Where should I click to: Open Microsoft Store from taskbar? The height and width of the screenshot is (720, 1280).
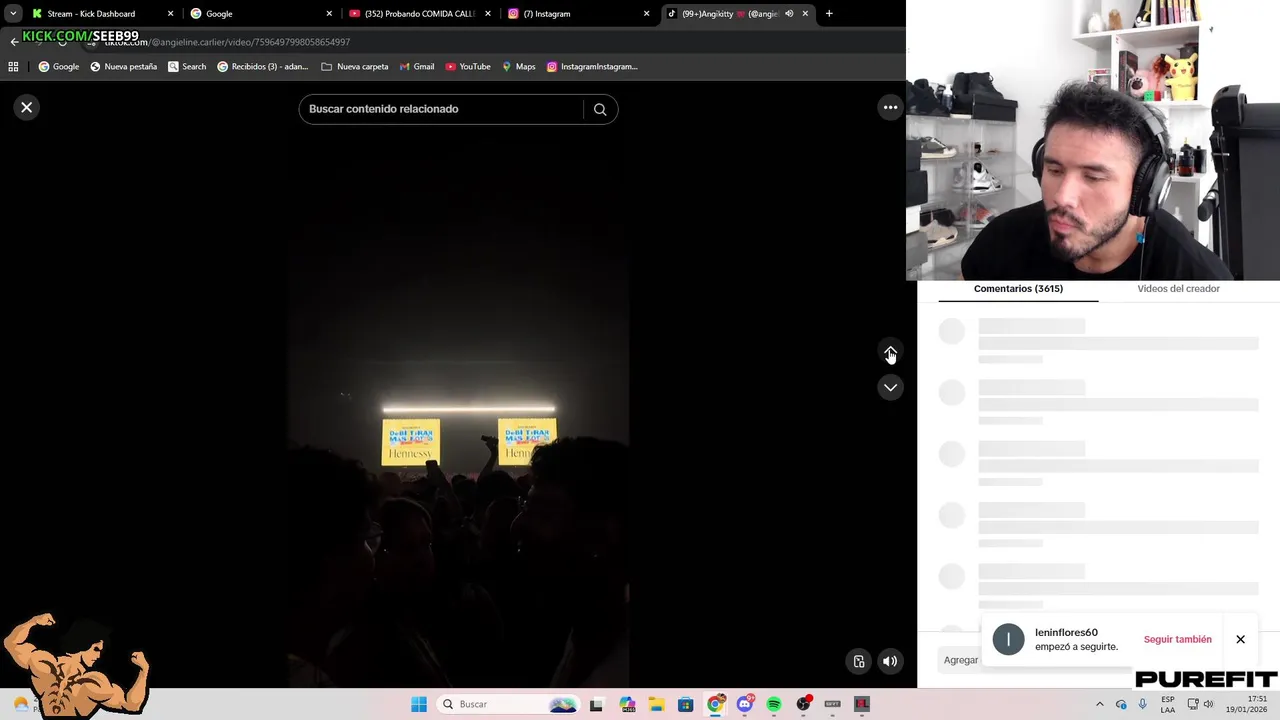tap(685, 704)
